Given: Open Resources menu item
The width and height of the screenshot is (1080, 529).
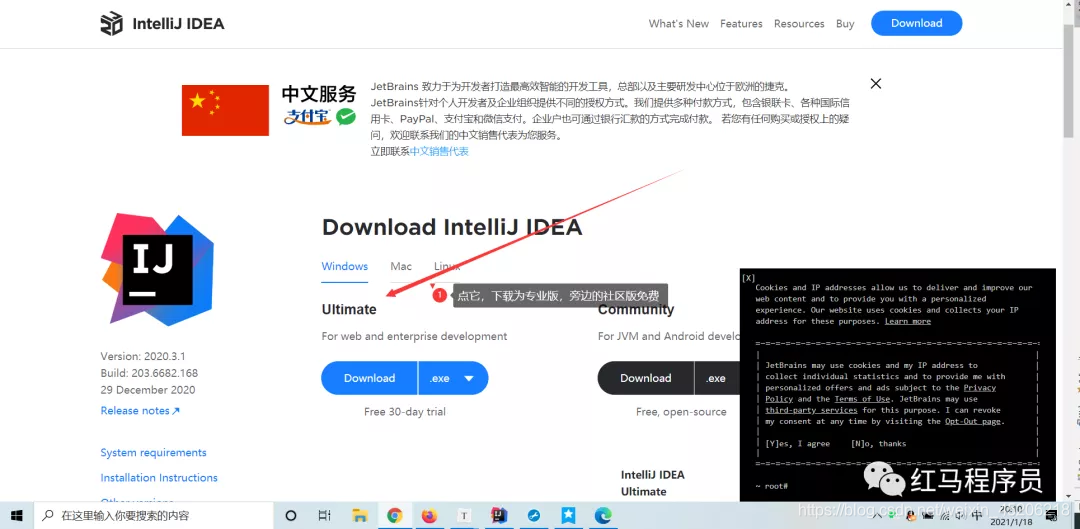Looking at the screenshot, I should [x=799, y=23].
